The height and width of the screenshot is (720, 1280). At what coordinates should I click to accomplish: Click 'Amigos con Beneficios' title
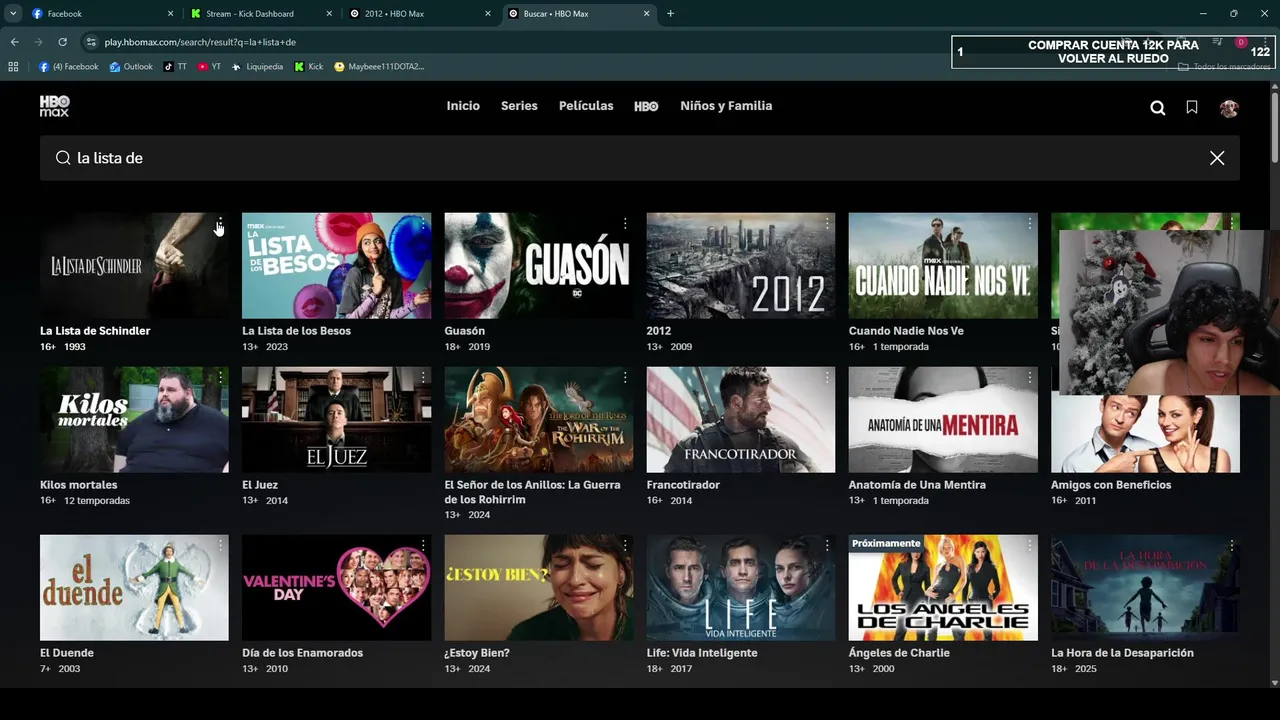(1111, 485)
